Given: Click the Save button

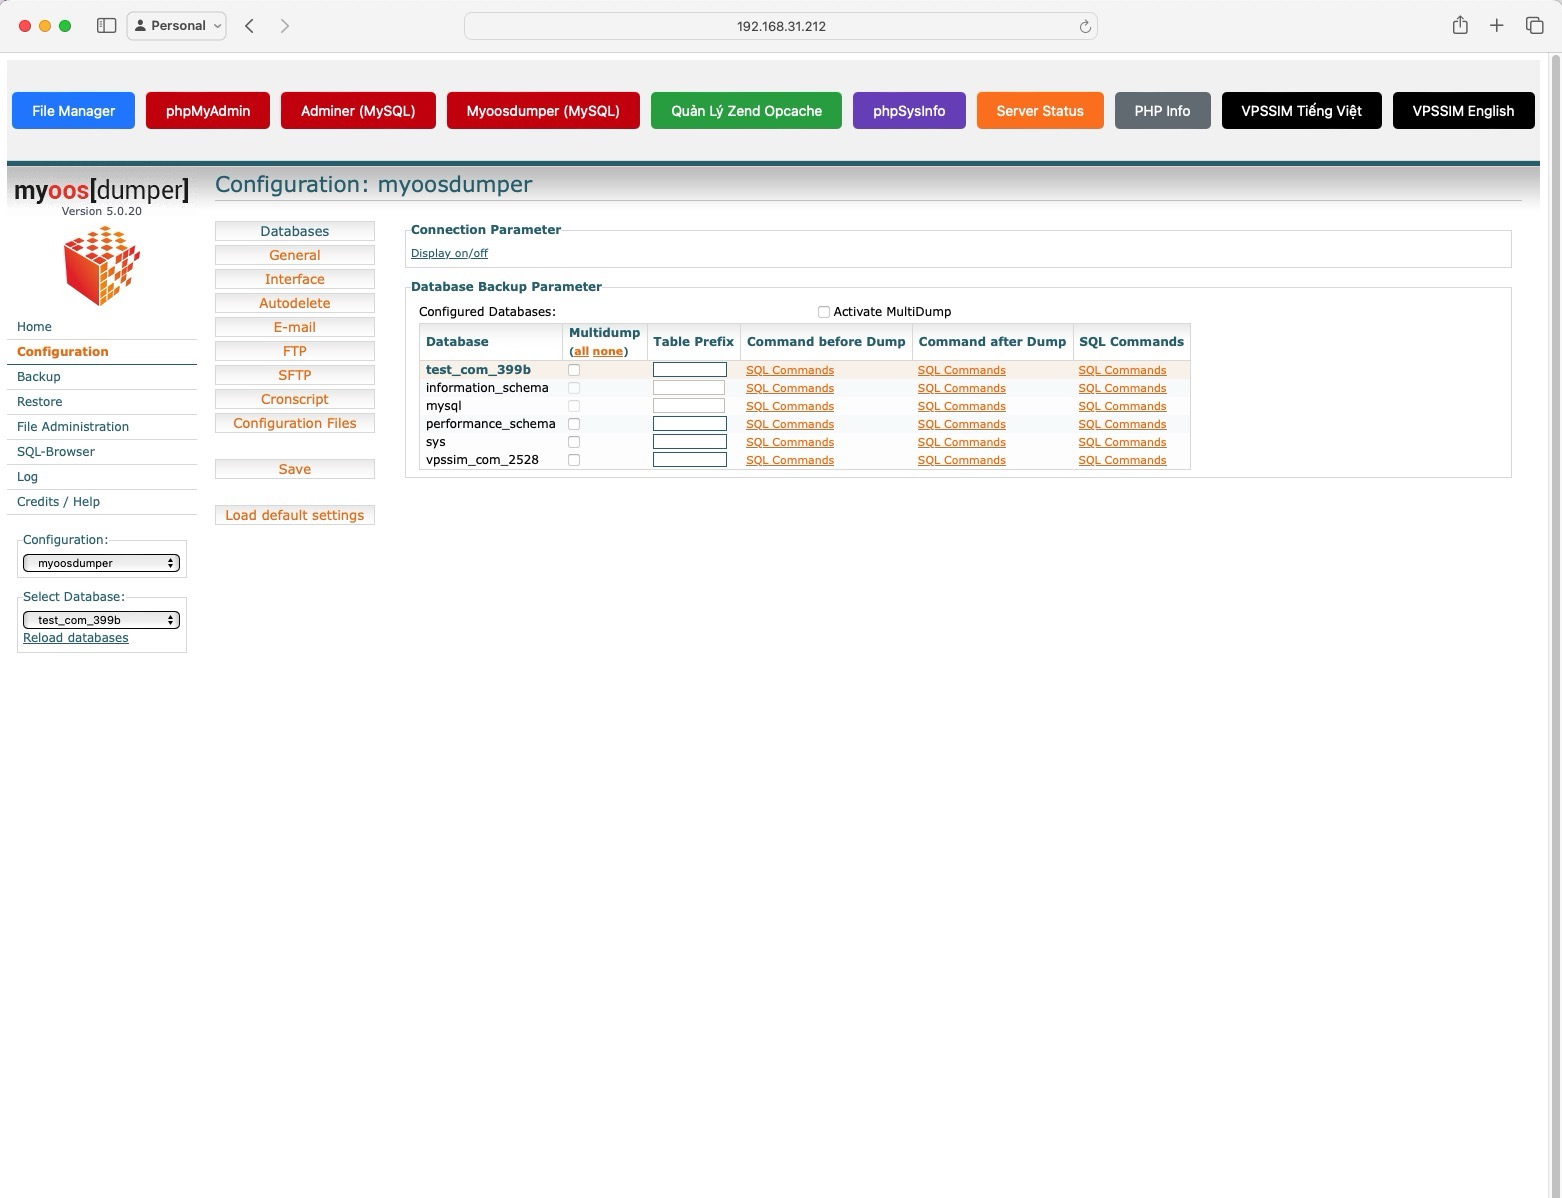Looking at the screenshot, I should tap(295, 469).
